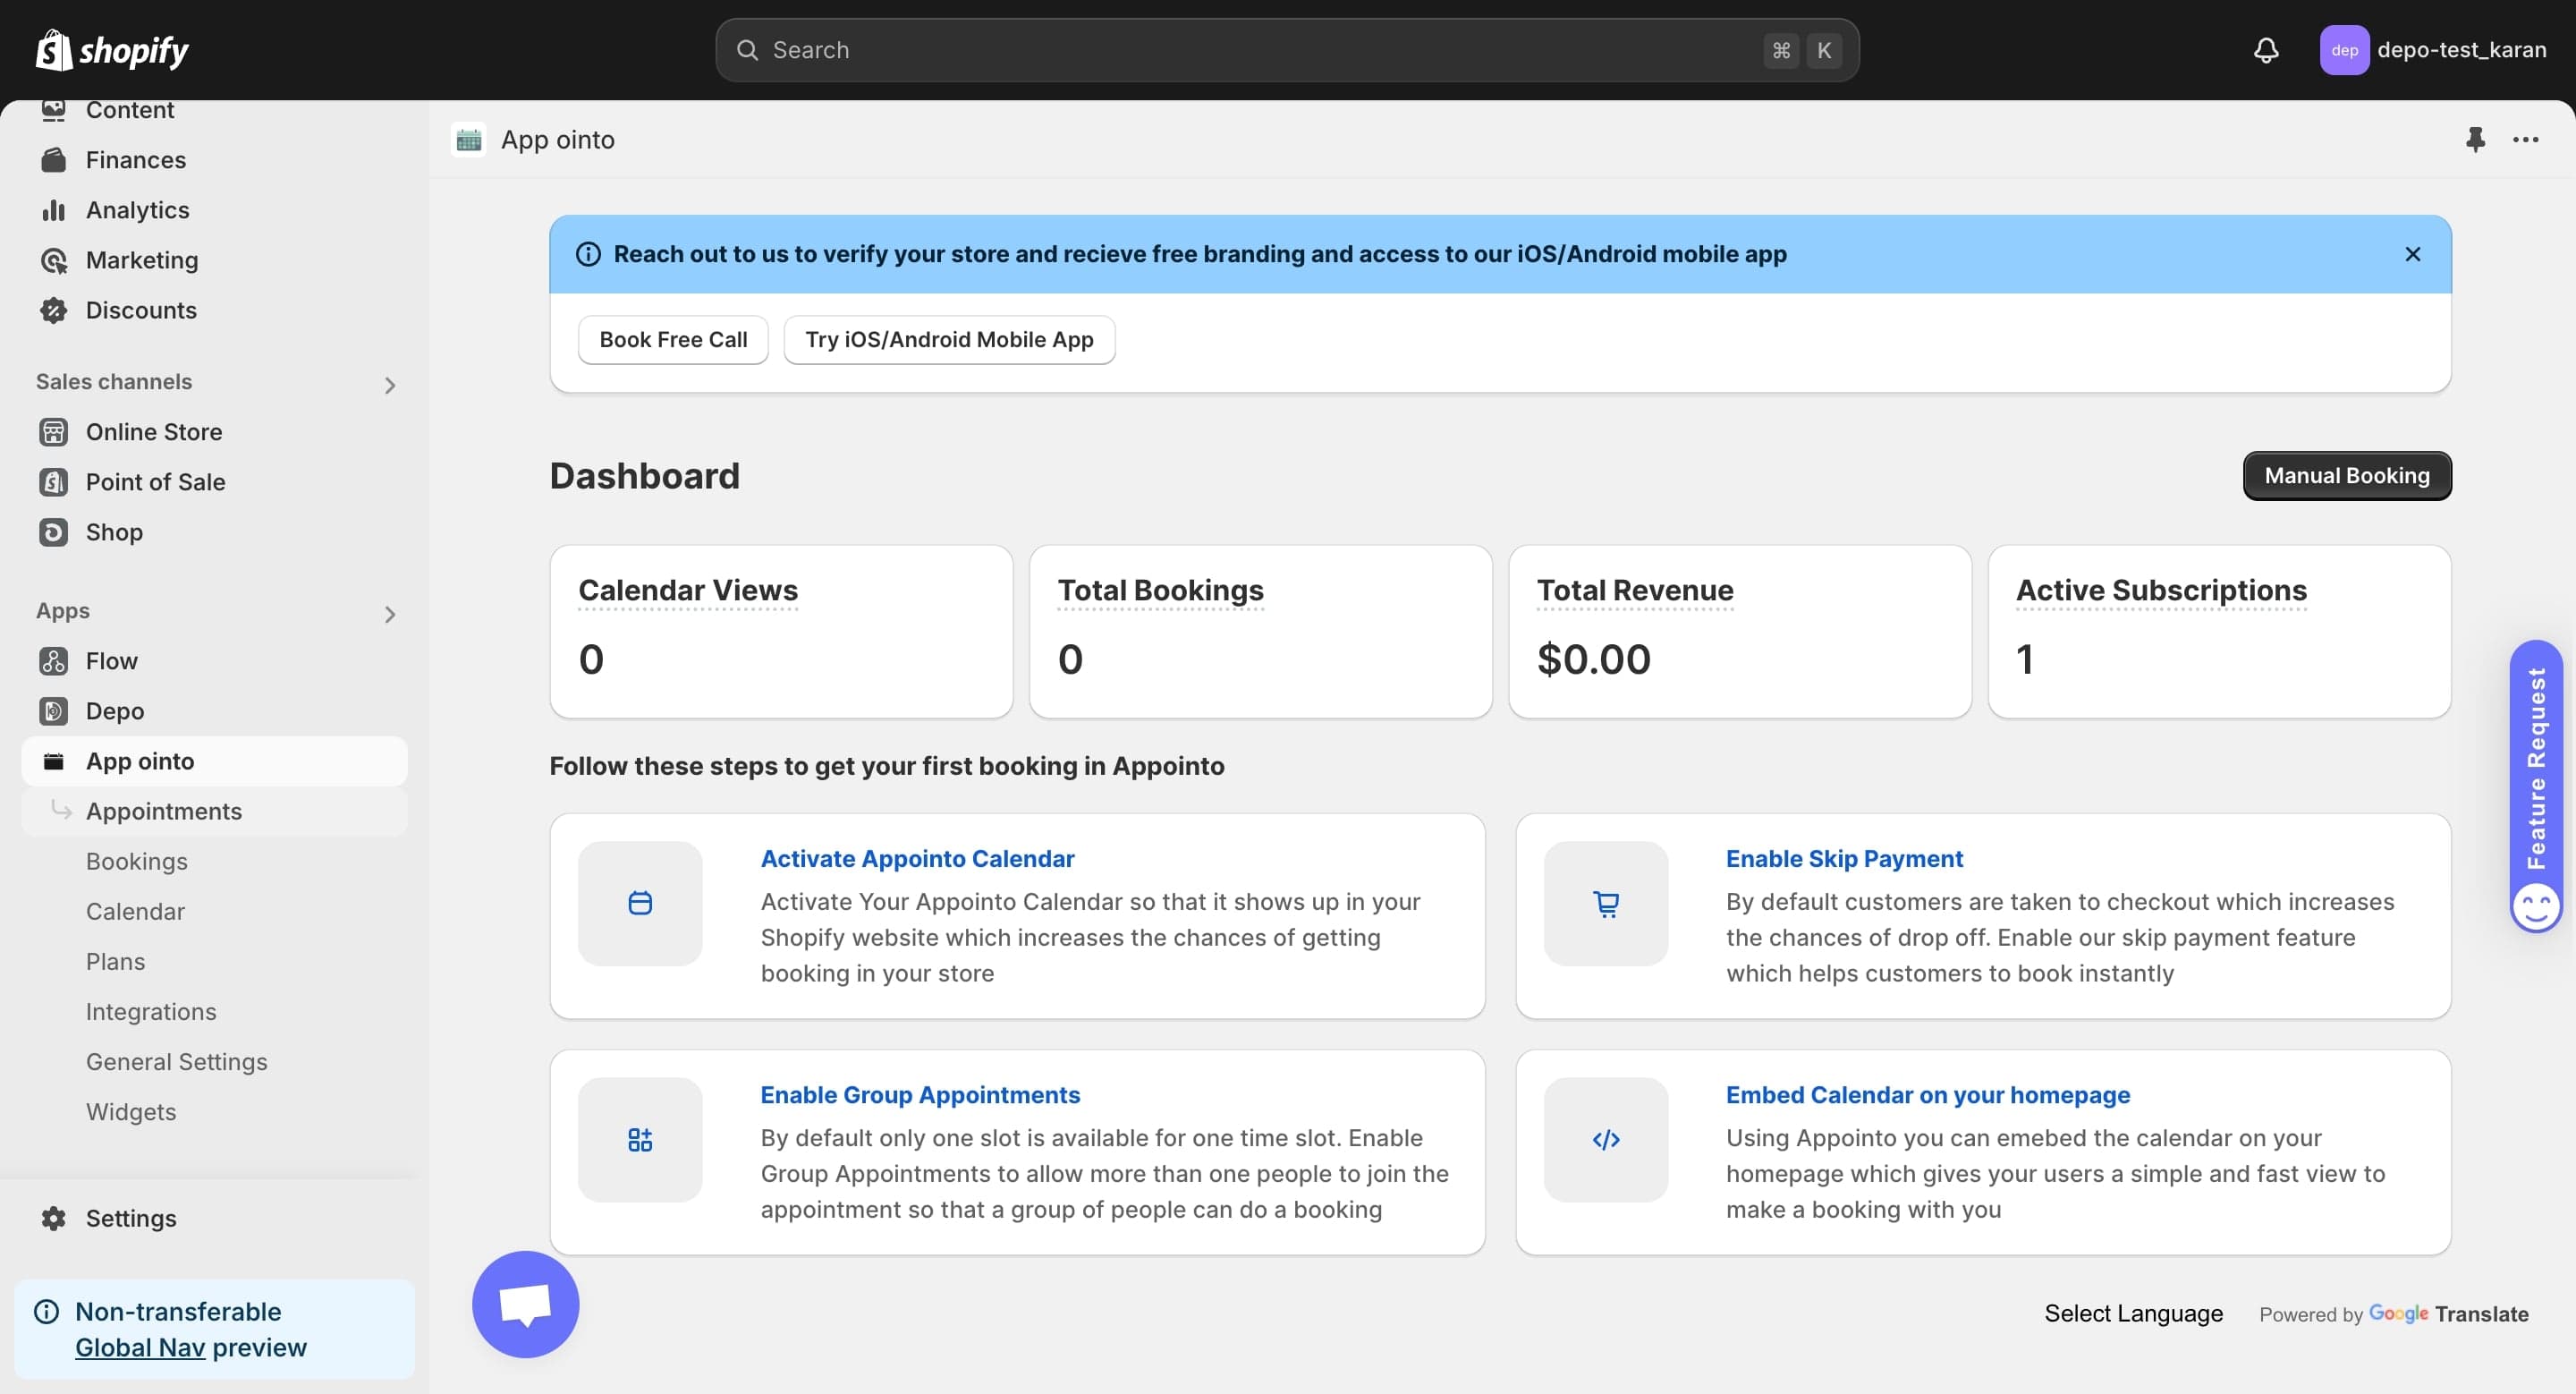Click the $0.00 revenue value
2576x1394 pixels.
point(1594,659)
